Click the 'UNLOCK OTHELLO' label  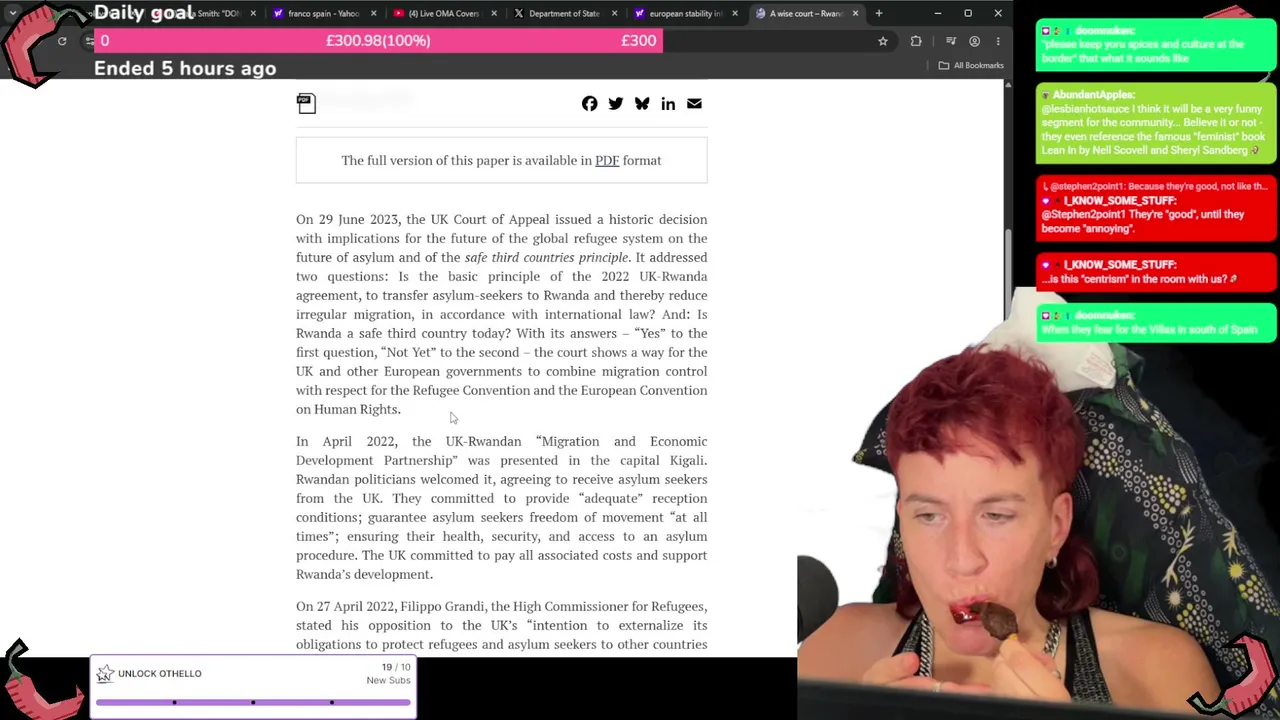click(x=159, y=673)
